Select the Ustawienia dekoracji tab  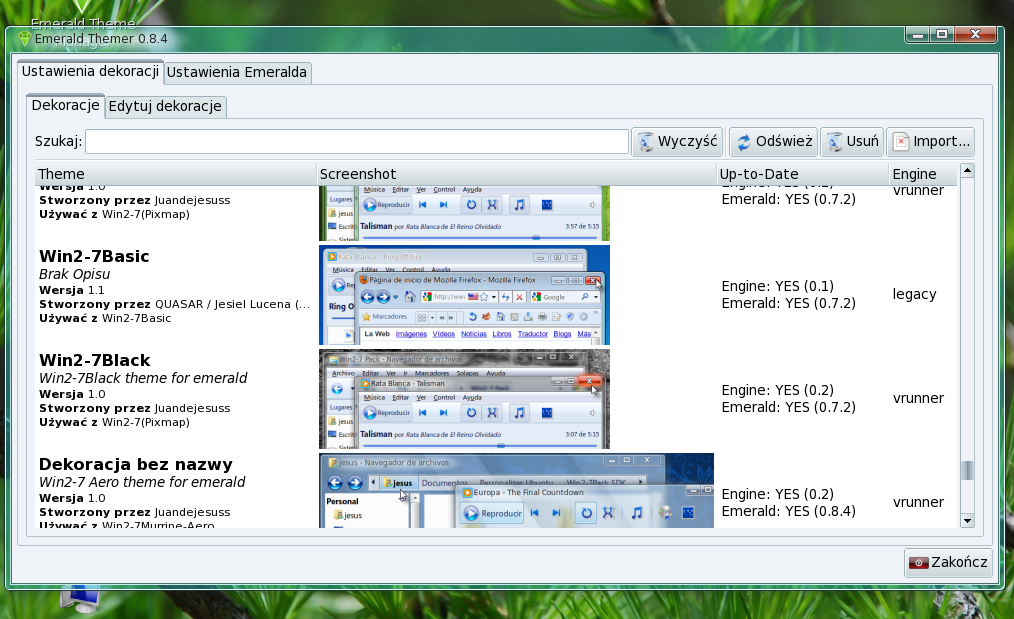click(90, 72)
